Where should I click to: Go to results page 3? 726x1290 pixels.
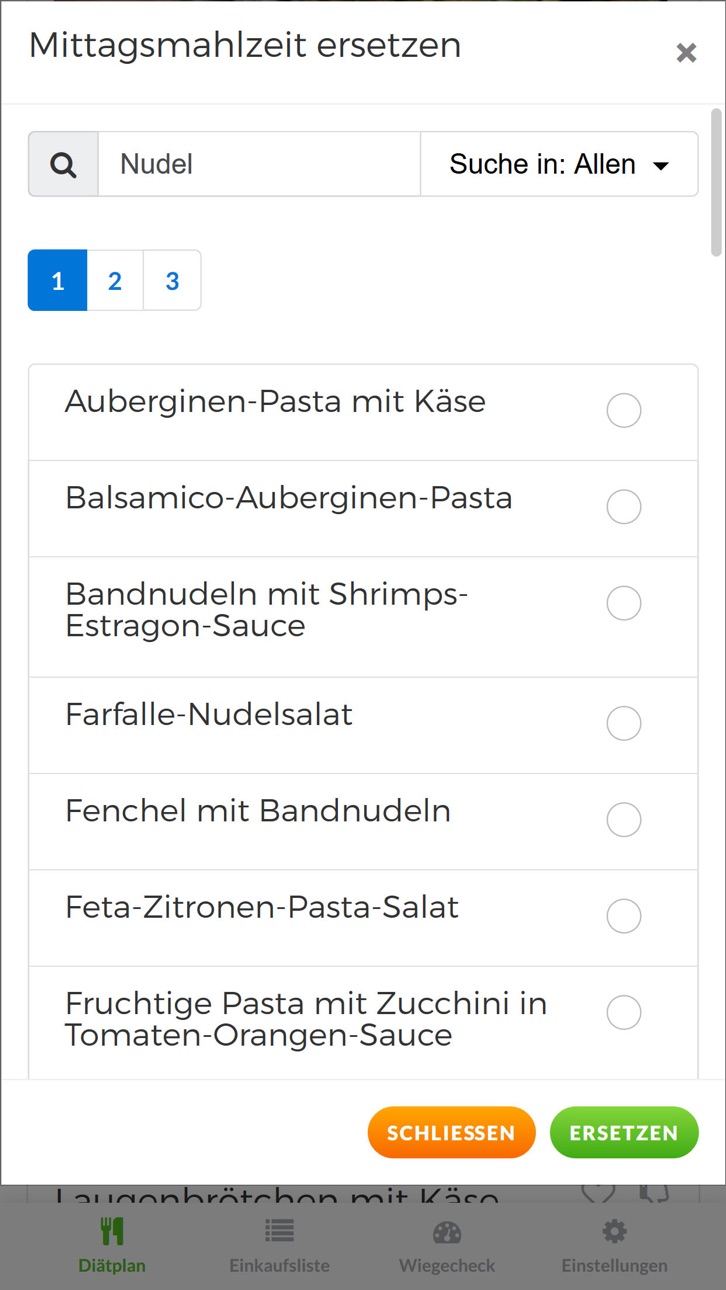172,281
